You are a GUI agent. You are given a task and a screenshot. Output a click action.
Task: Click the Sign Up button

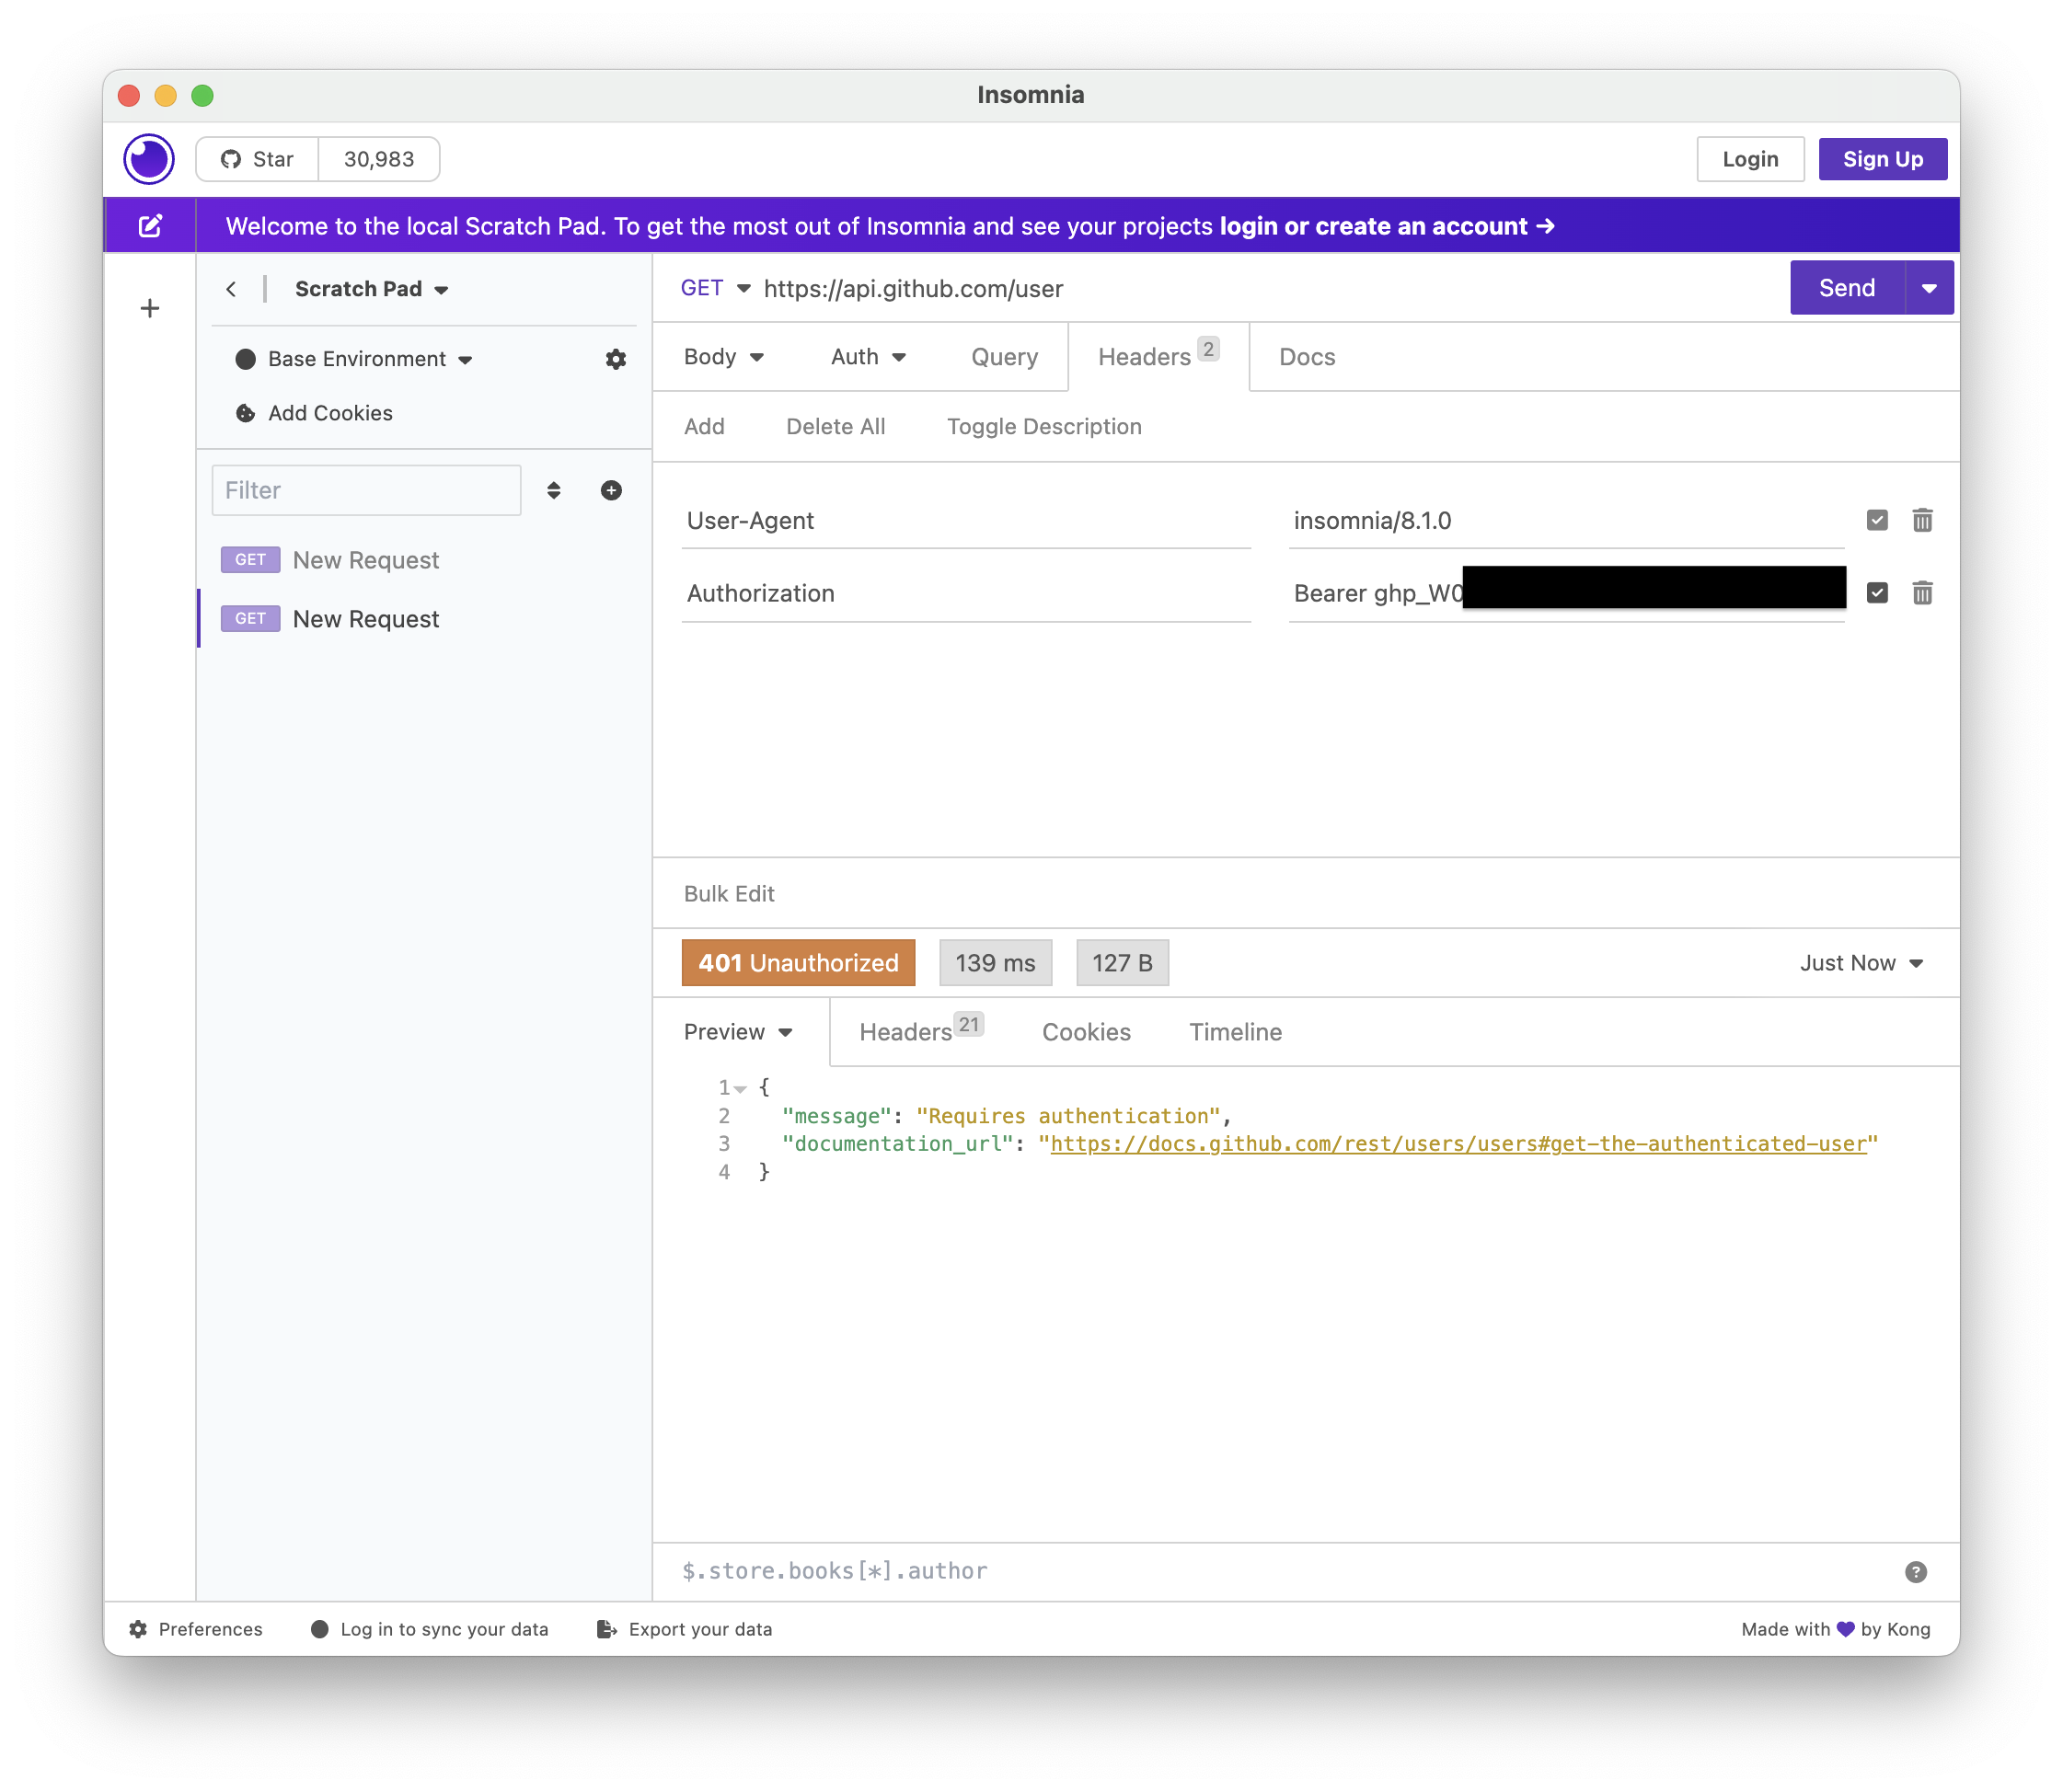pyautogui.click(x=1882, y=159)
